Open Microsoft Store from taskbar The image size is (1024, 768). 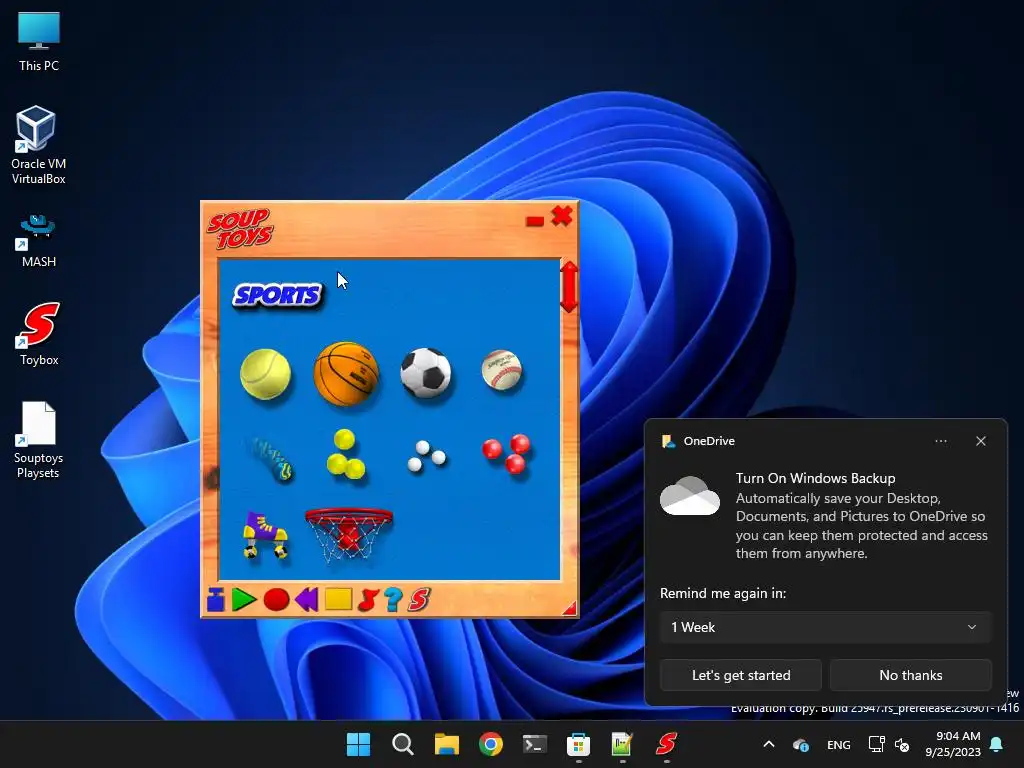579,744
